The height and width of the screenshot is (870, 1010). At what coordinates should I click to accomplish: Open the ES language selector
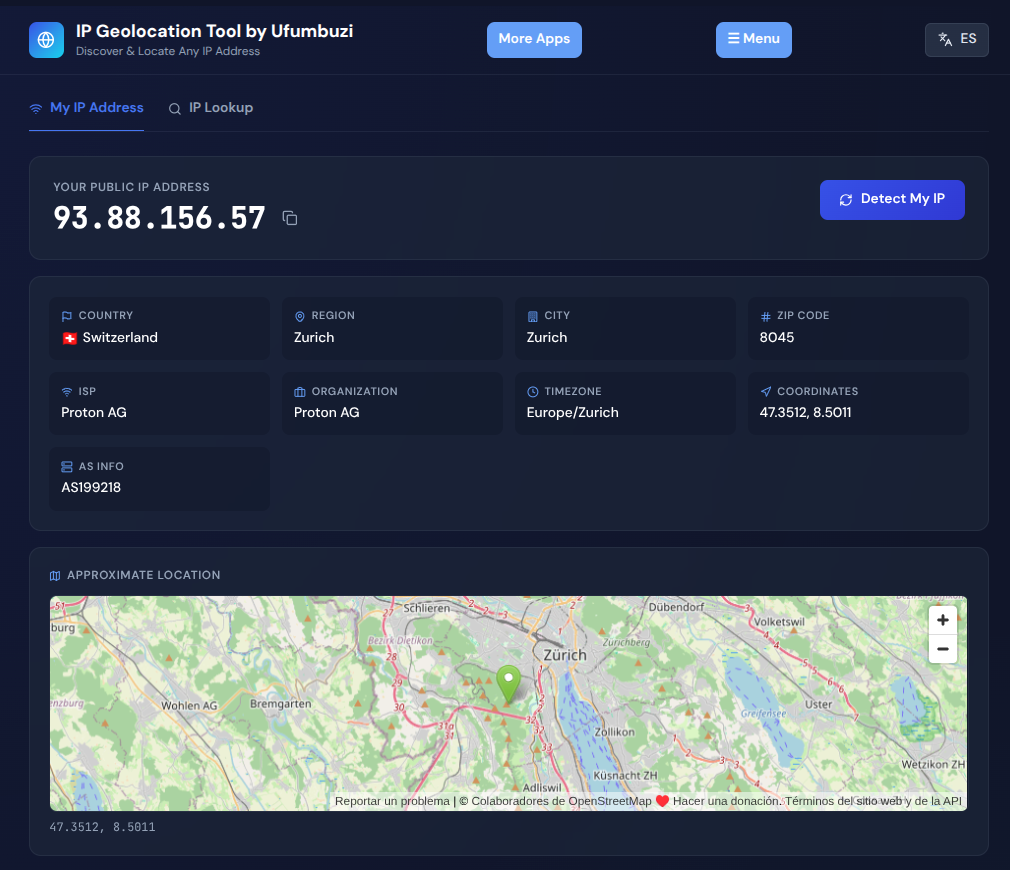point(956,39)
